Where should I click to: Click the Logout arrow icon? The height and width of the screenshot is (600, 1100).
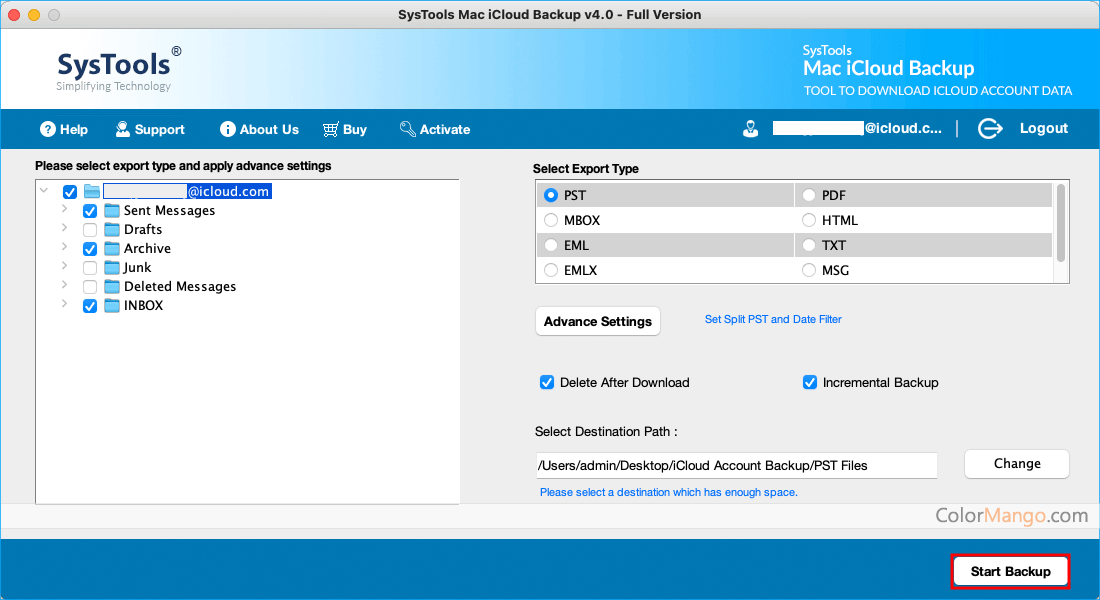pyautogui.click(x=990, y=128)
